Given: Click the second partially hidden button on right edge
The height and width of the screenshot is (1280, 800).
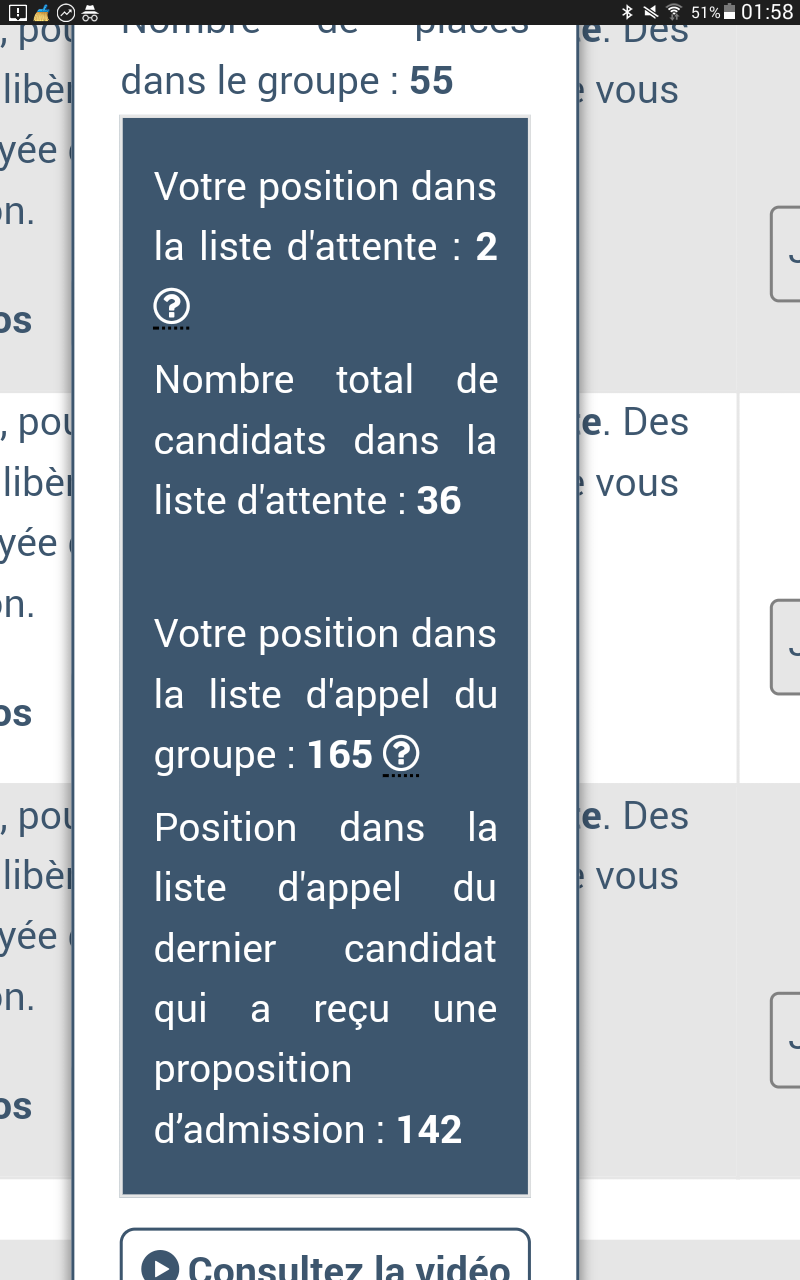Looking at the screenshot, I should tap(786, 647).
